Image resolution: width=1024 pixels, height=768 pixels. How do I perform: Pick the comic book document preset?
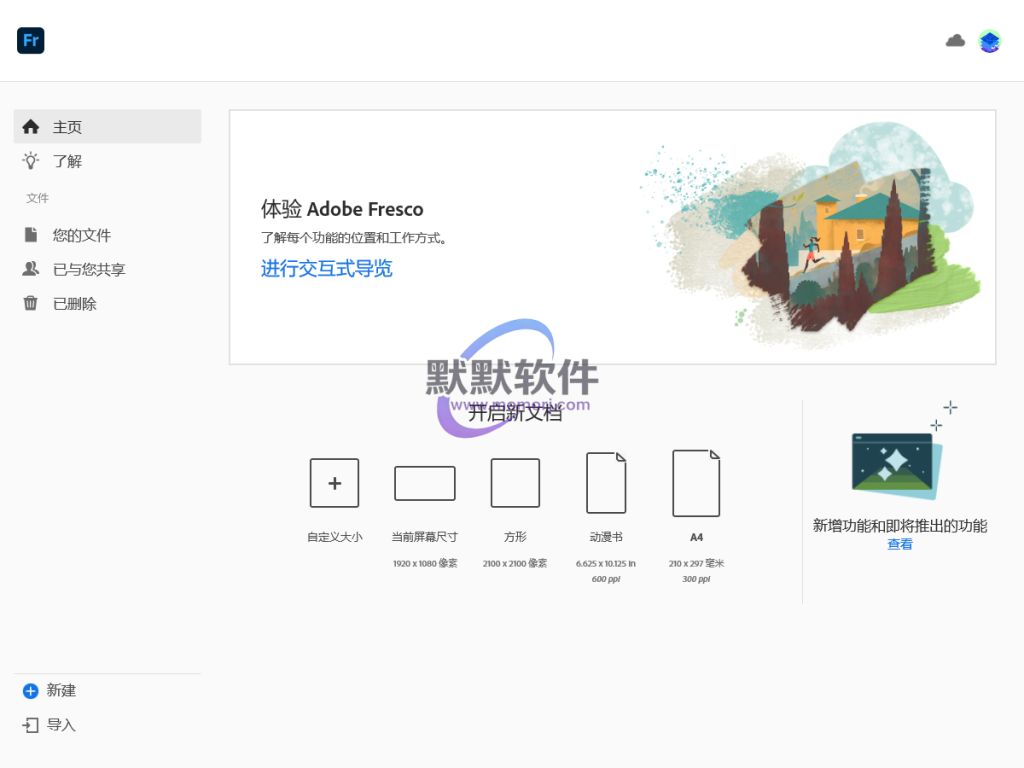pyautogui.click(x=606, y=483)
